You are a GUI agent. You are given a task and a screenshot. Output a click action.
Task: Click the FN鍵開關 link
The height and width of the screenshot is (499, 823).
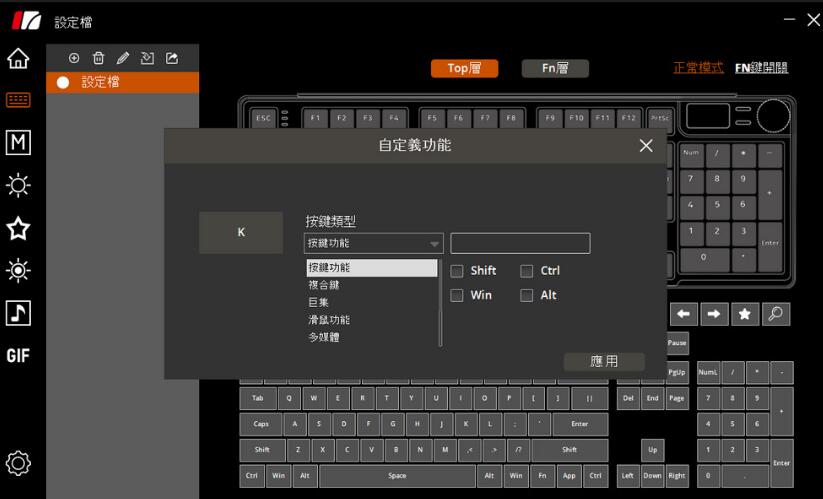762,68
